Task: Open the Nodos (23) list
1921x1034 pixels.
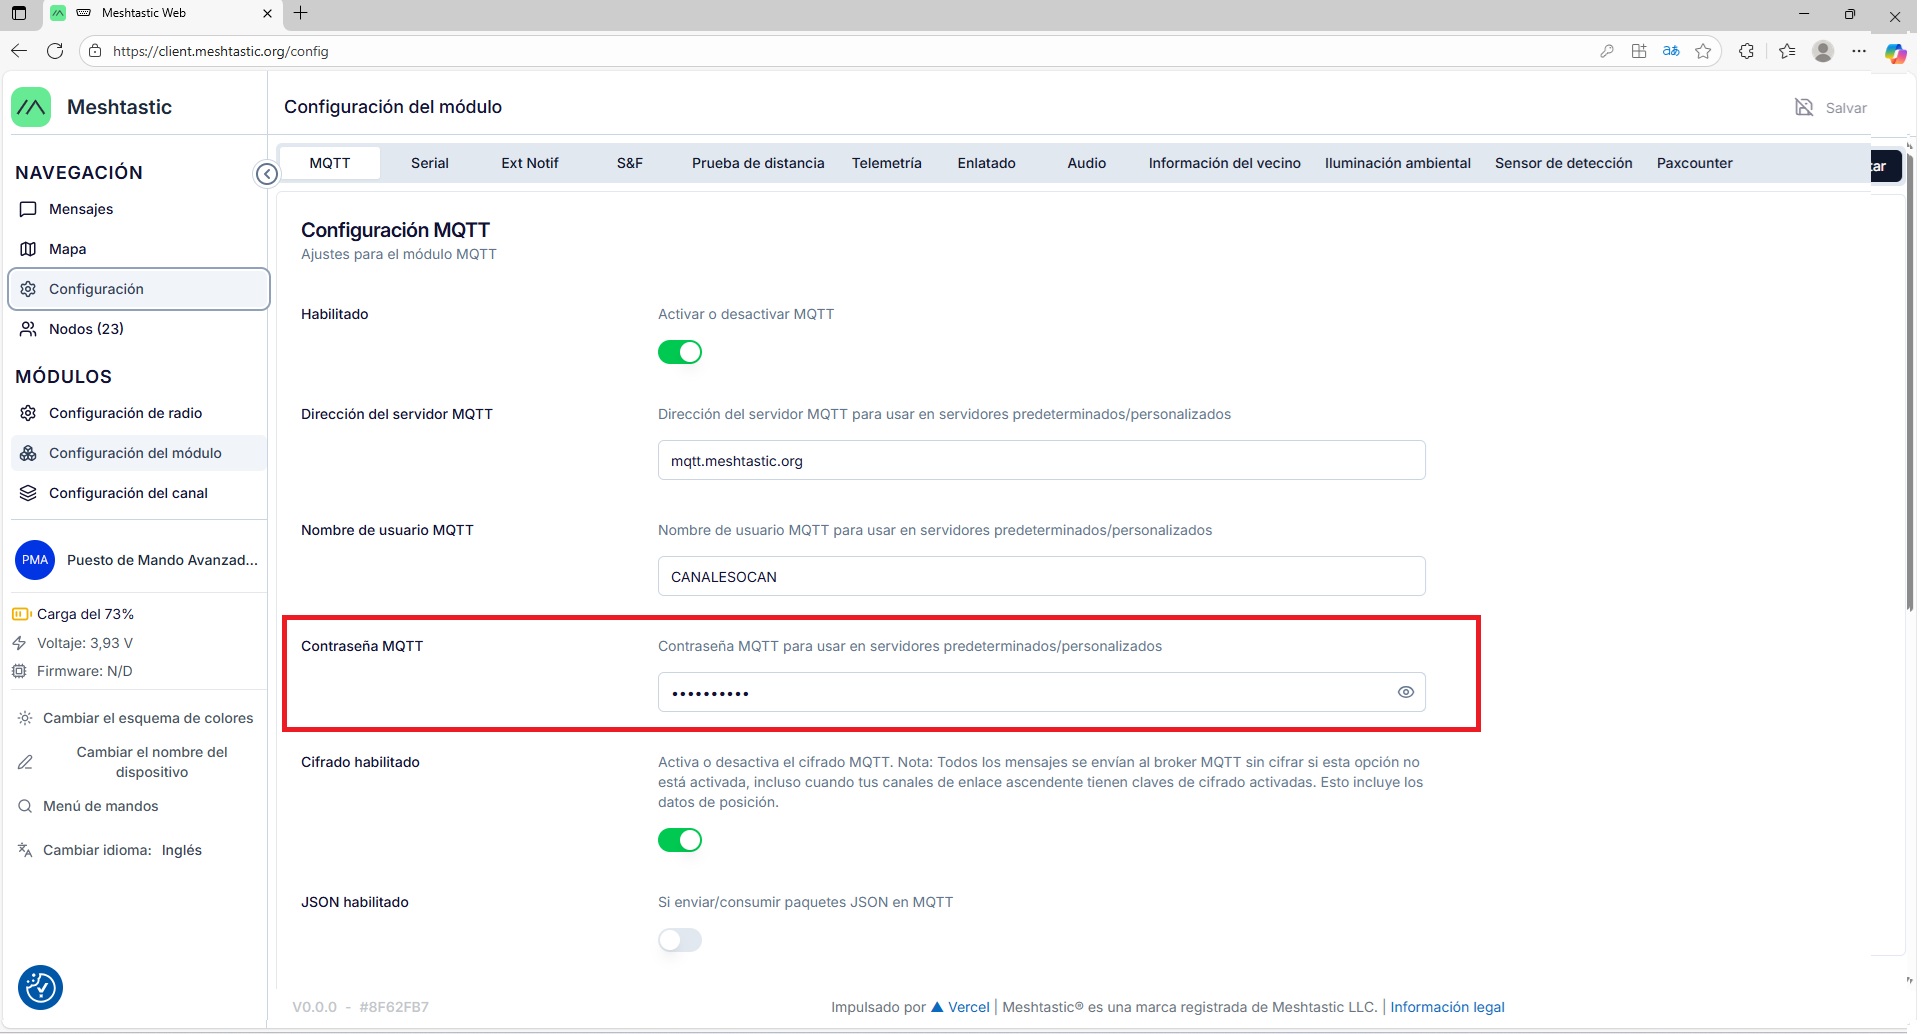Action: pyautogui.click(x=86, y=329)
